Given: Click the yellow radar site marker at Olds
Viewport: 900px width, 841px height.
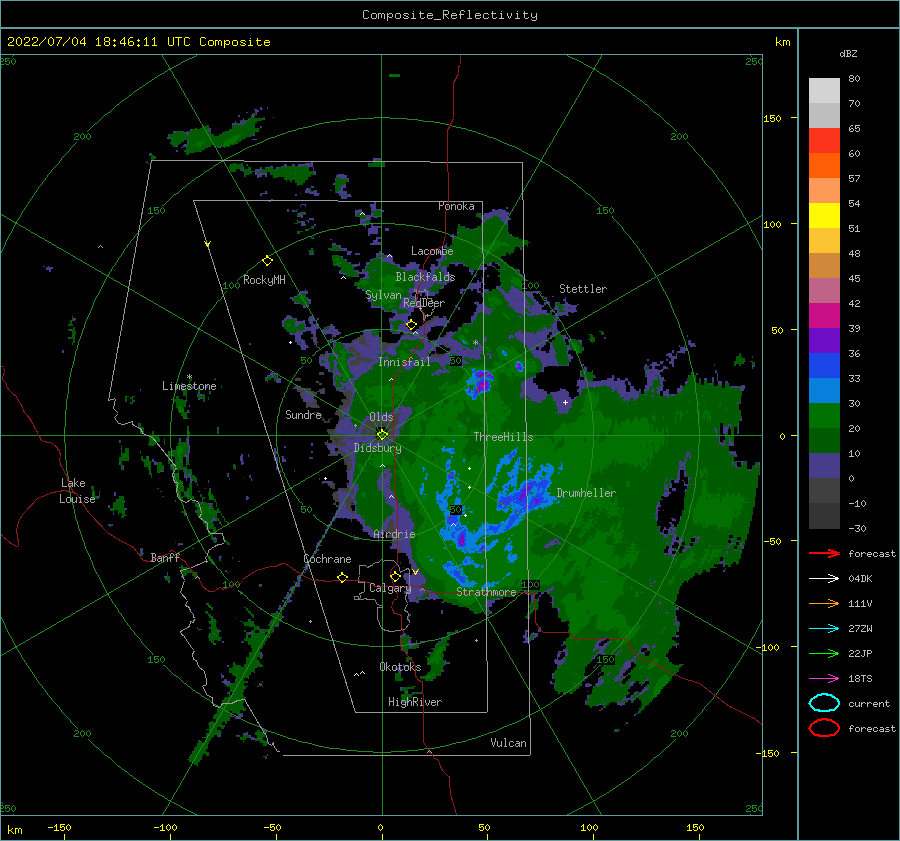Looking at the screenshot, I should pos(382,435).
